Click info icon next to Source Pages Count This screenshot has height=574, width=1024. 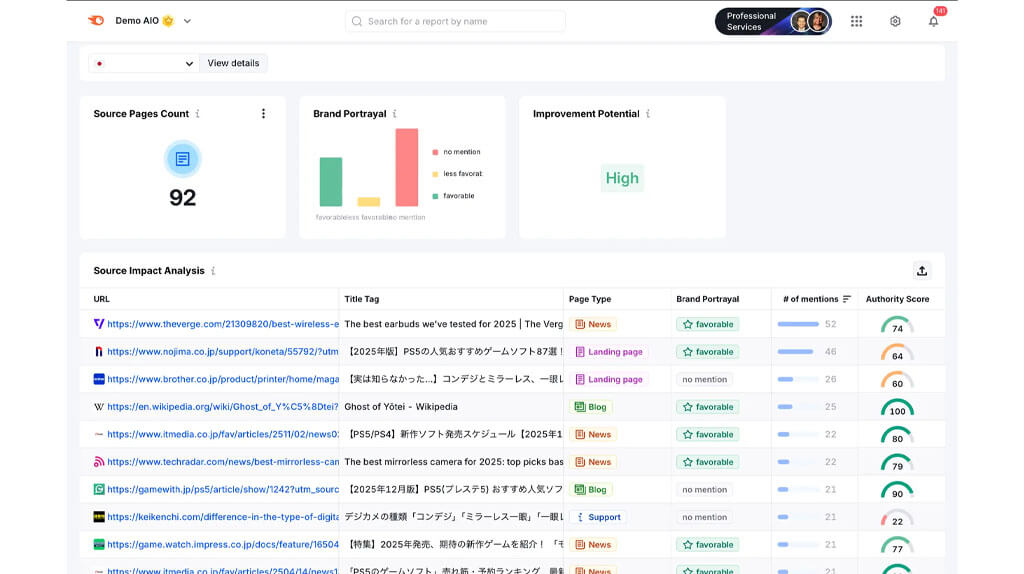[197, 114]
